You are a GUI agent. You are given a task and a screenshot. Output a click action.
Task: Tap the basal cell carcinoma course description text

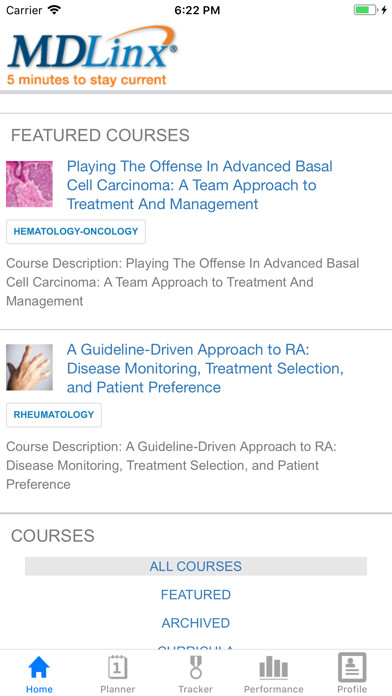(182, 282)
